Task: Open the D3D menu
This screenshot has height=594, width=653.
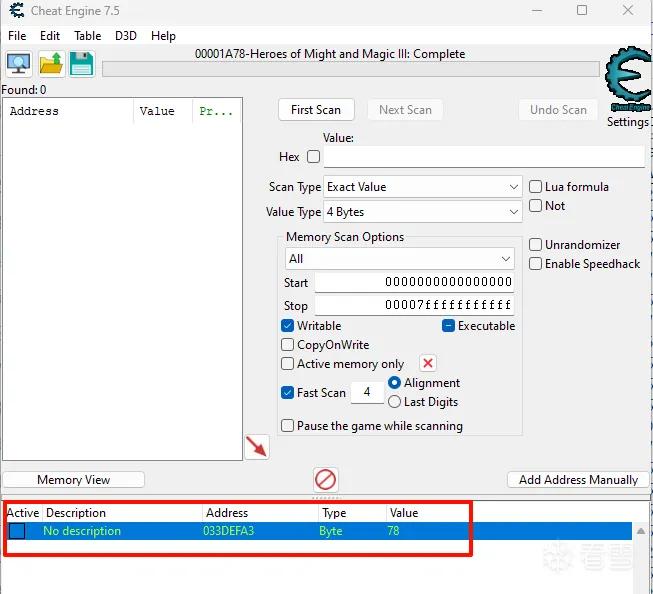Action: 126,36
